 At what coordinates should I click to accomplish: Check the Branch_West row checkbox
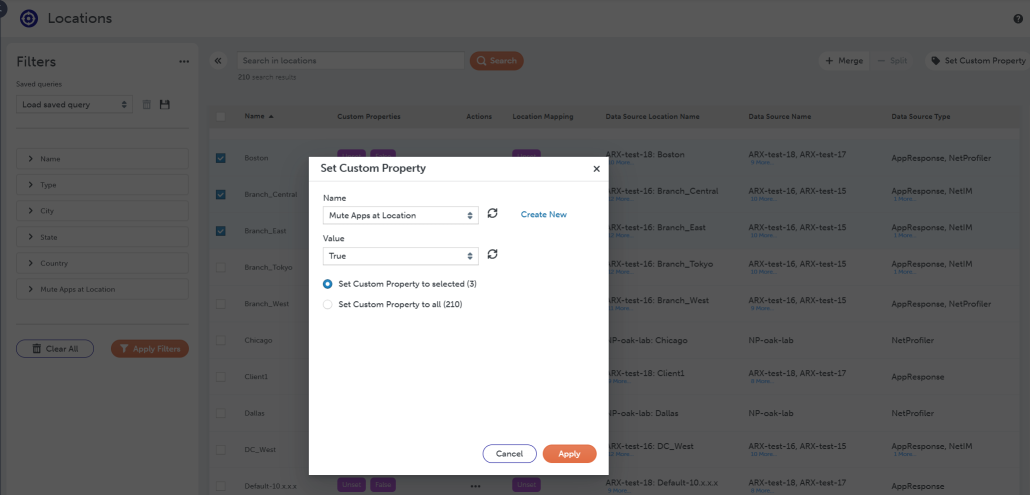pyautogui.click(x=221, y=304)
